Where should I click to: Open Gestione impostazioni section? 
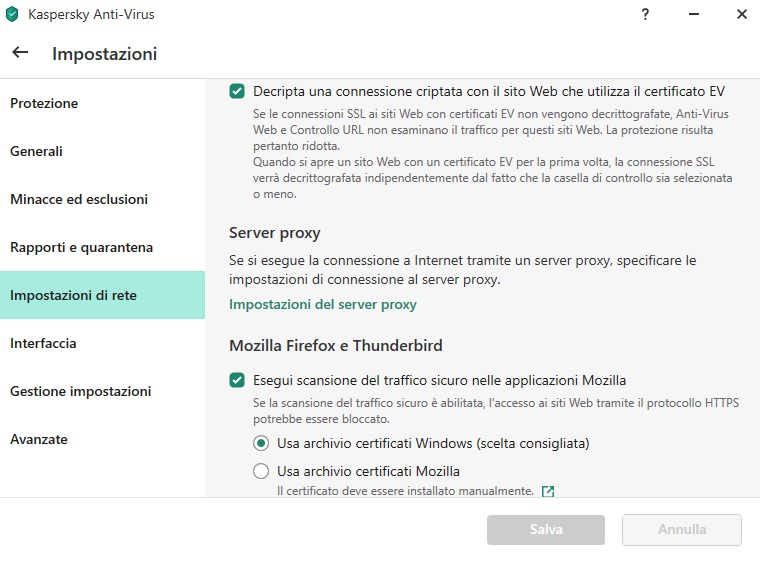[102, 391]
